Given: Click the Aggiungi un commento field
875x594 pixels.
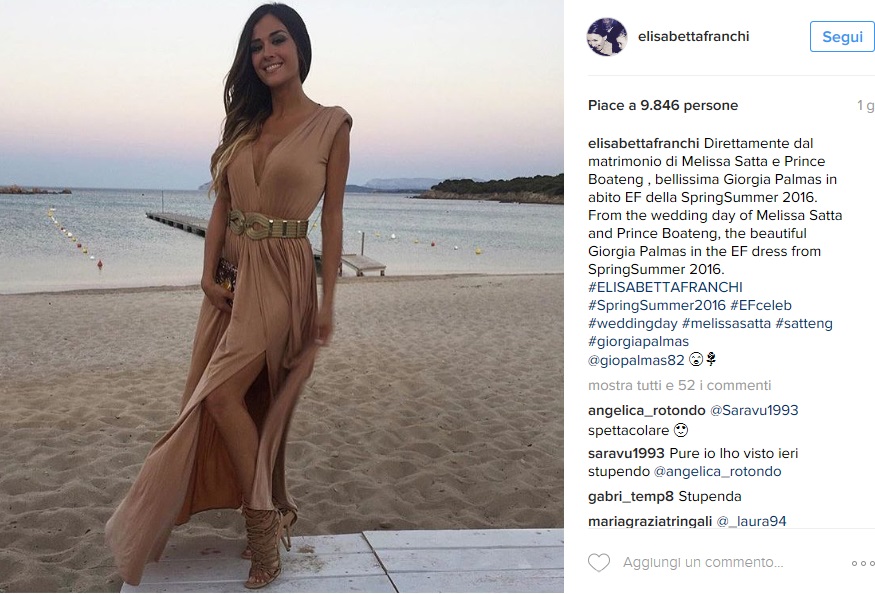Looking at the screenshot, I should pyautogui.click(x=703, y=562).
